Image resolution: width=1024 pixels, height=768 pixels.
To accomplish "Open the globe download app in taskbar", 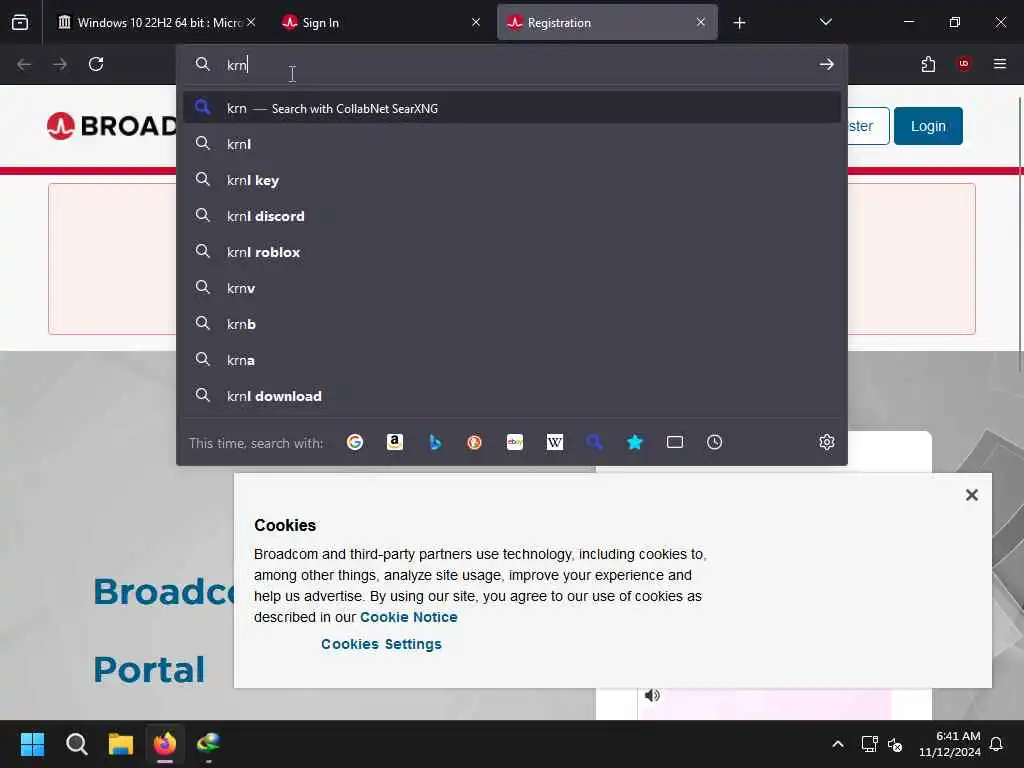I will coord(208,744).
